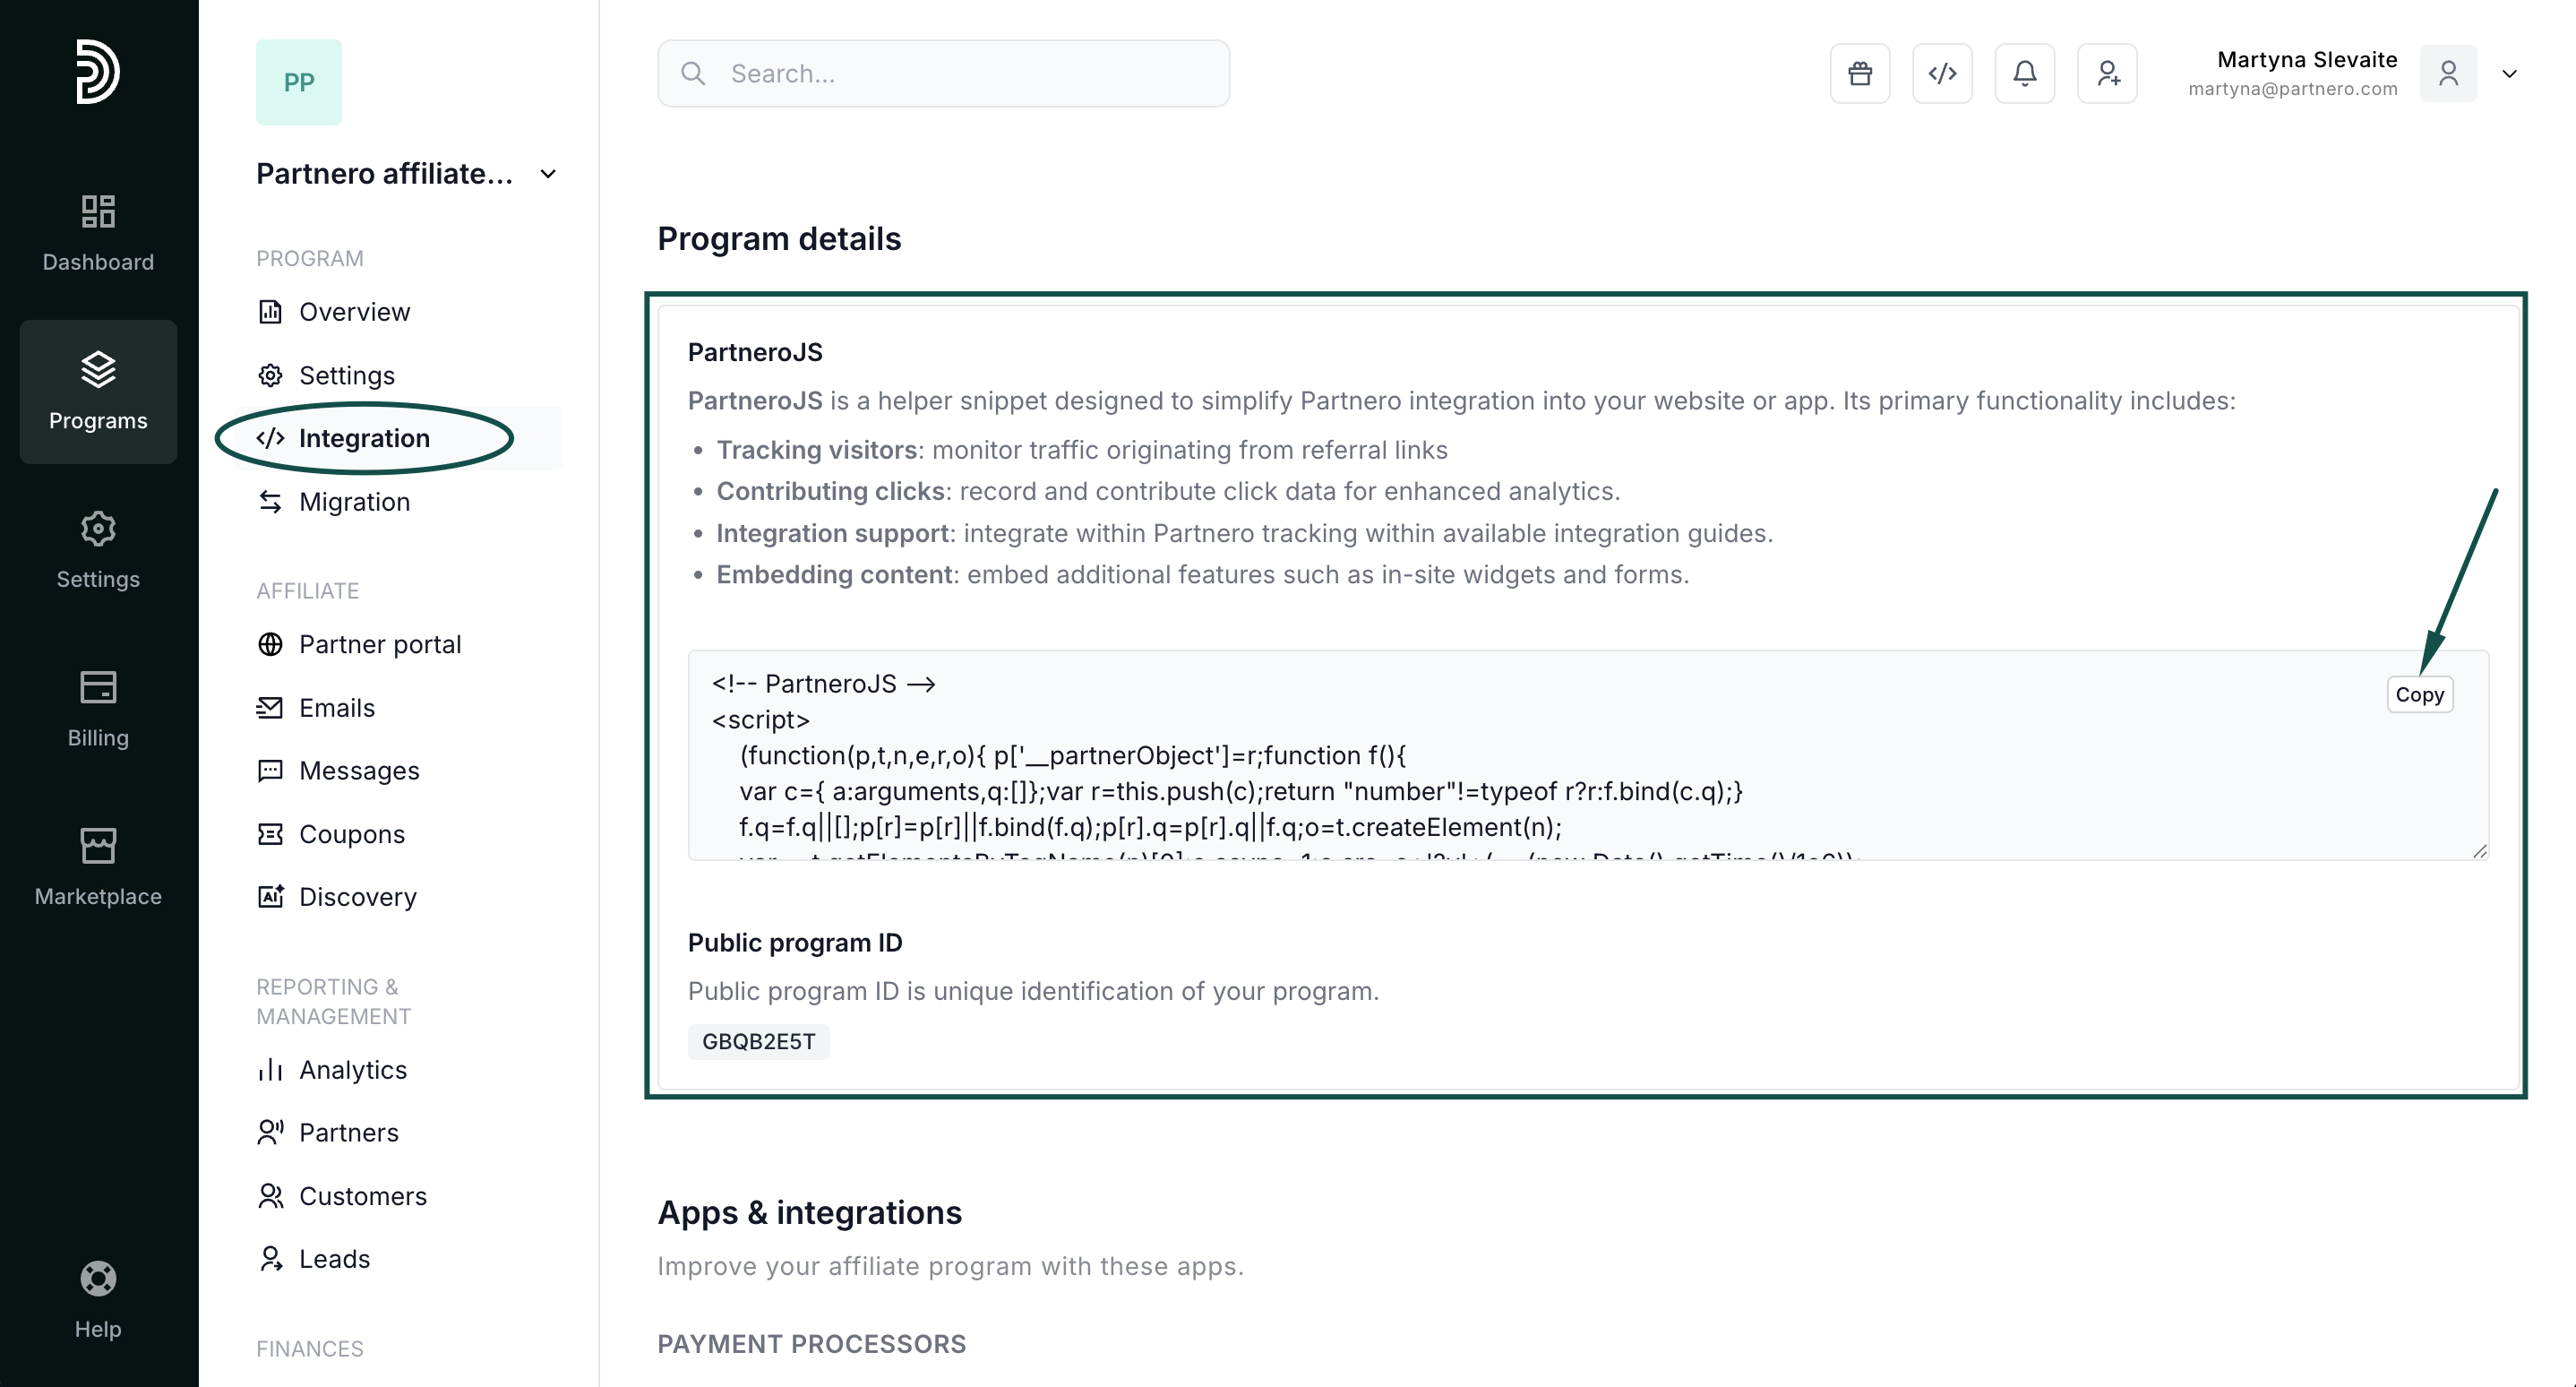
Task: Copy the PartneroJS snippet
Action: click(2418, 694)
